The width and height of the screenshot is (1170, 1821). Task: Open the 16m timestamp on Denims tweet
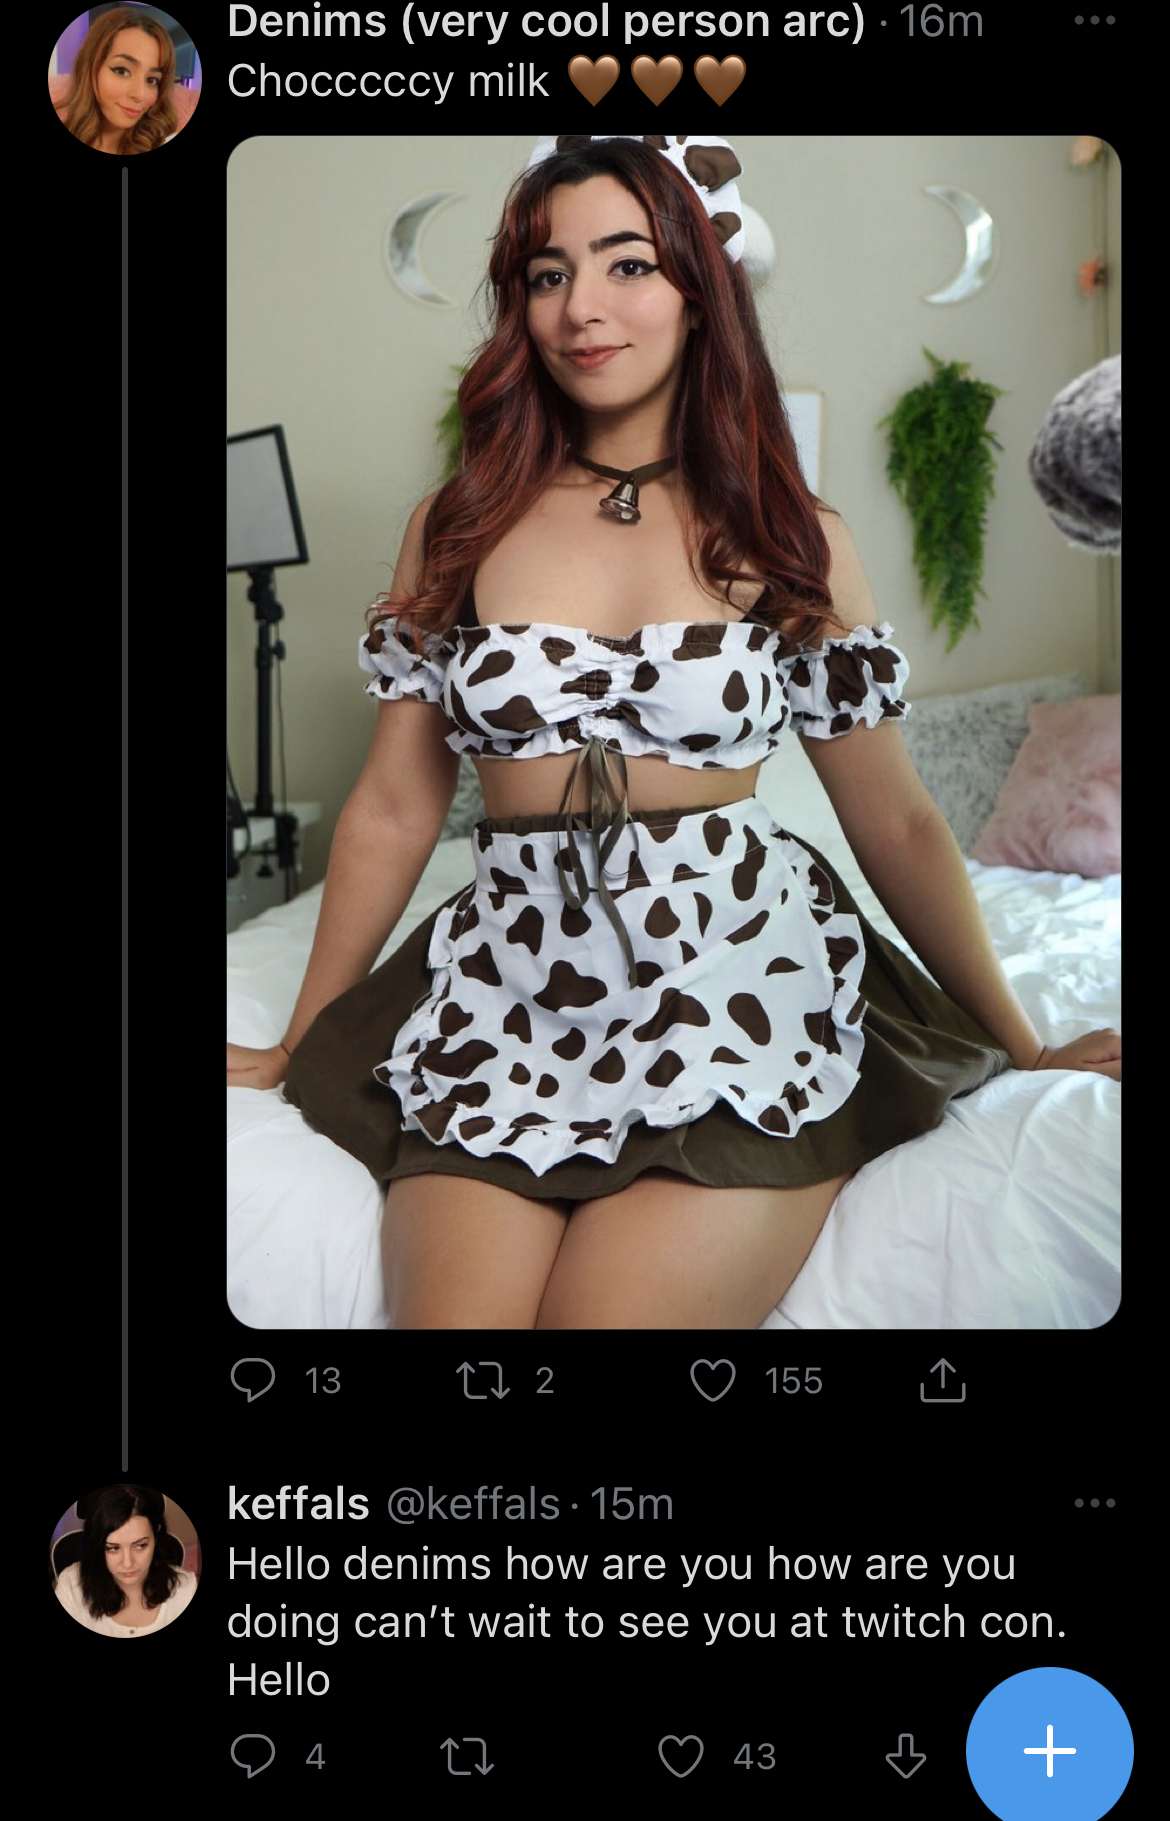click(x=941, y=21)
